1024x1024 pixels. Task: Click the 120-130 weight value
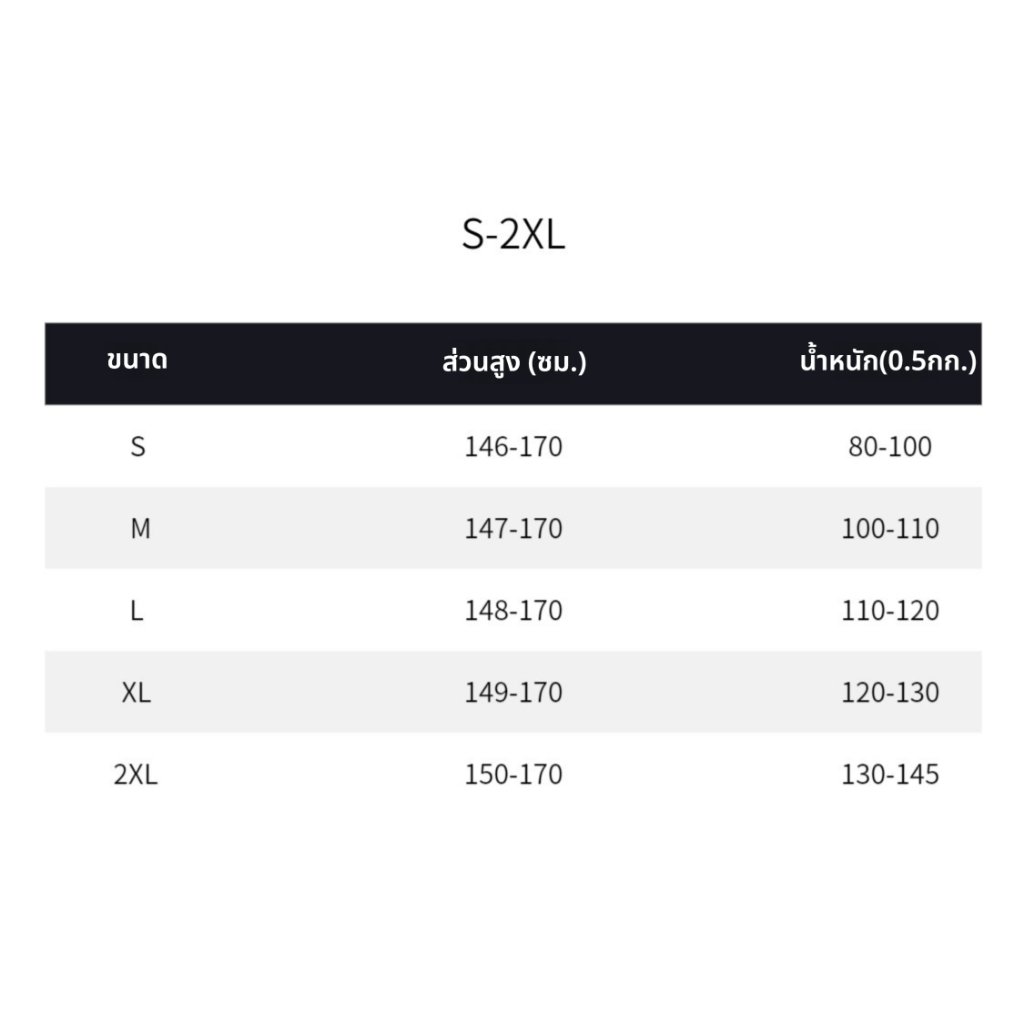click(x=890, y=692)
